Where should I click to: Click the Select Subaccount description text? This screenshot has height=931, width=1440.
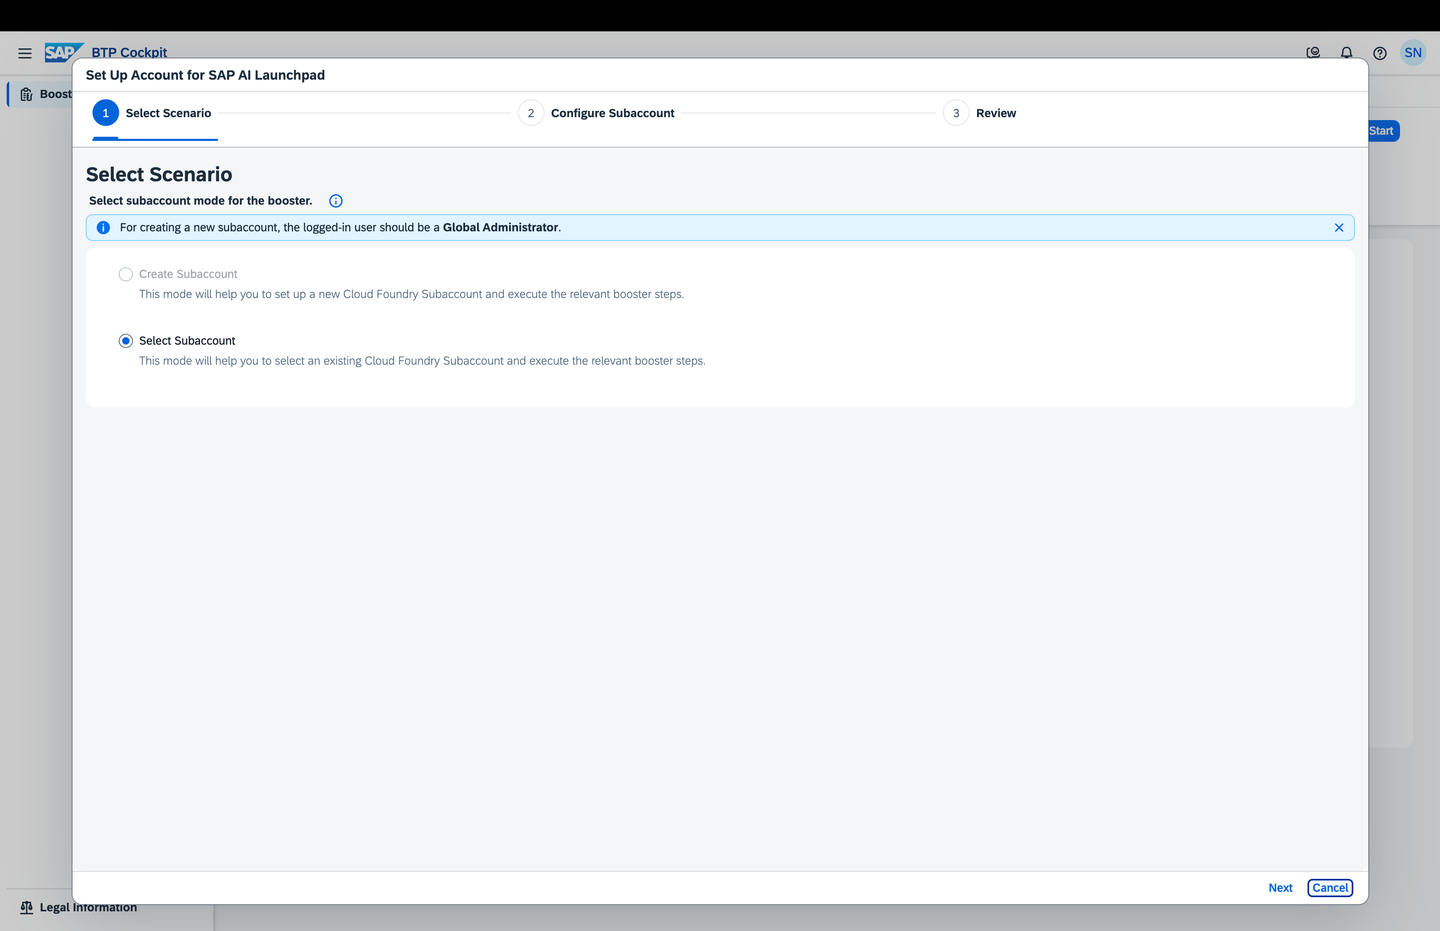[x=422, y=361]
